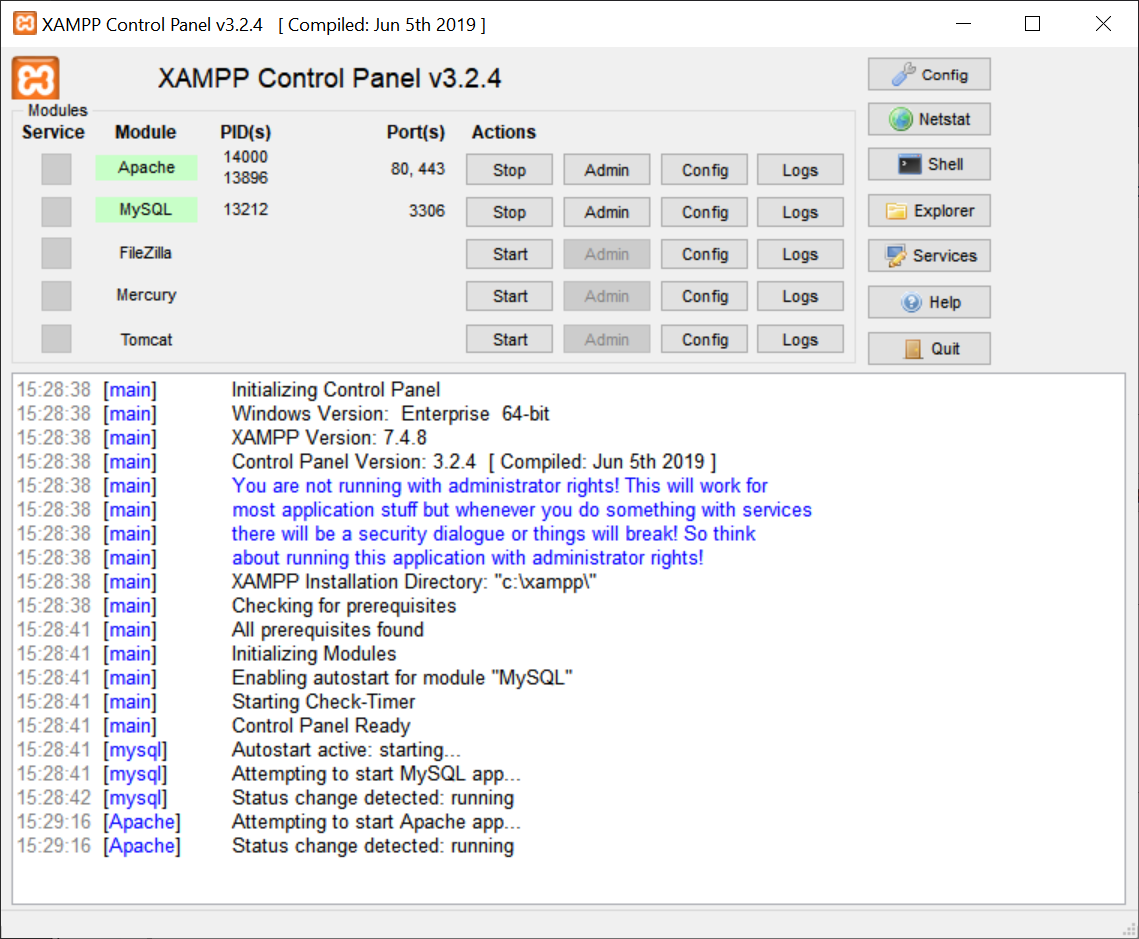Click the Module column header
Screen dimensions: 1139x939
tap(145, 132)
